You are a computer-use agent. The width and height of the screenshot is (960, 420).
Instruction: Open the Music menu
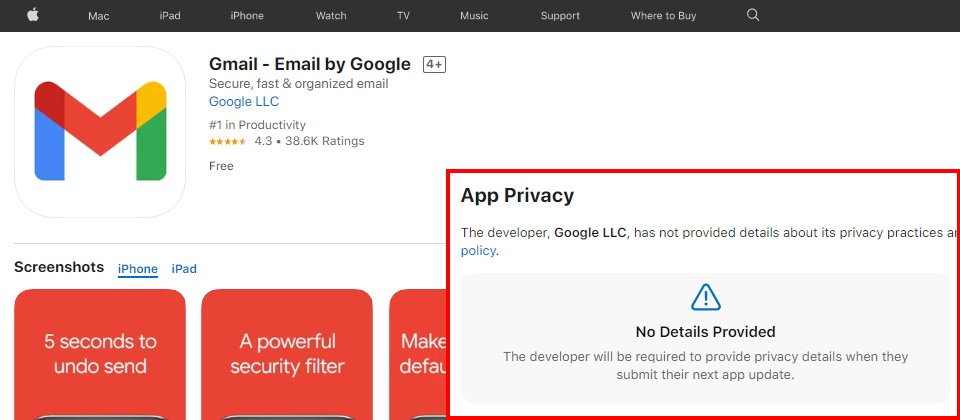click(x=474, y=16)
